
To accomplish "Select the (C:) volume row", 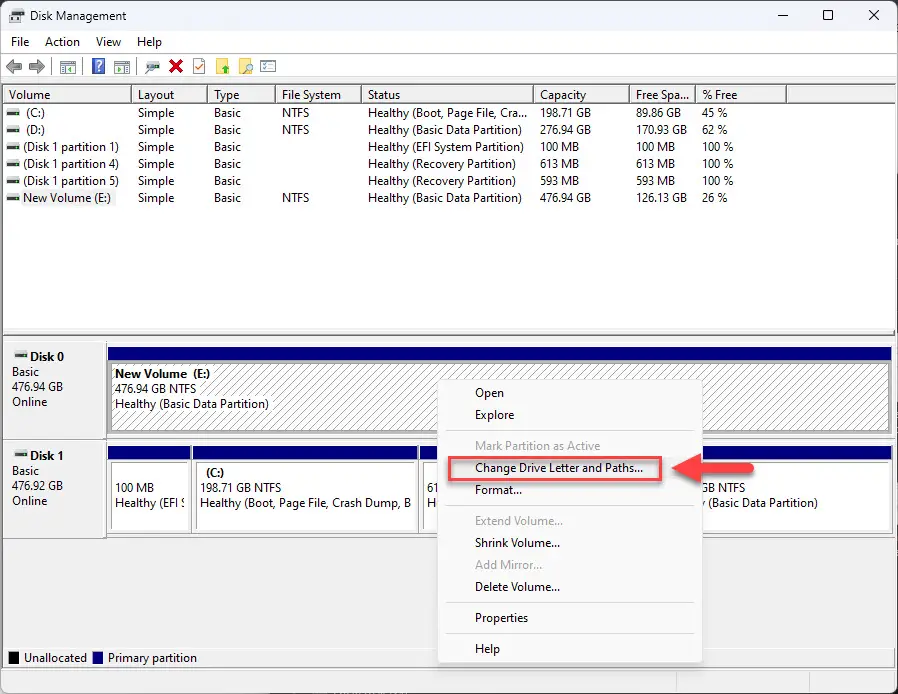I will [x=395, y=113].
